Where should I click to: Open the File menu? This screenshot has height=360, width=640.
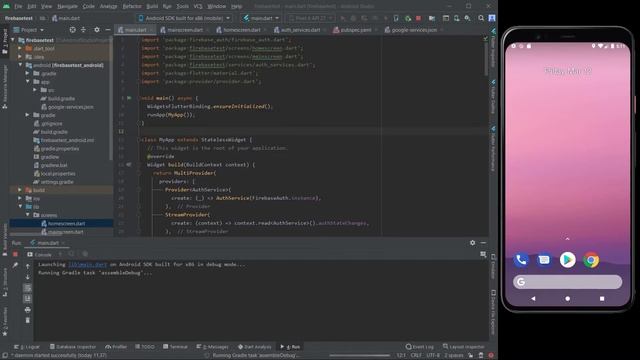click(18, 7)
